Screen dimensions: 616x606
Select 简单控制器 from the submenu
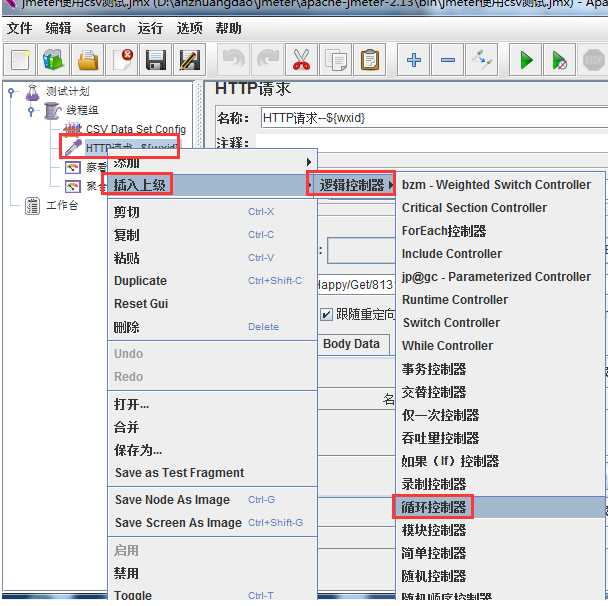[x=499, y=553]
